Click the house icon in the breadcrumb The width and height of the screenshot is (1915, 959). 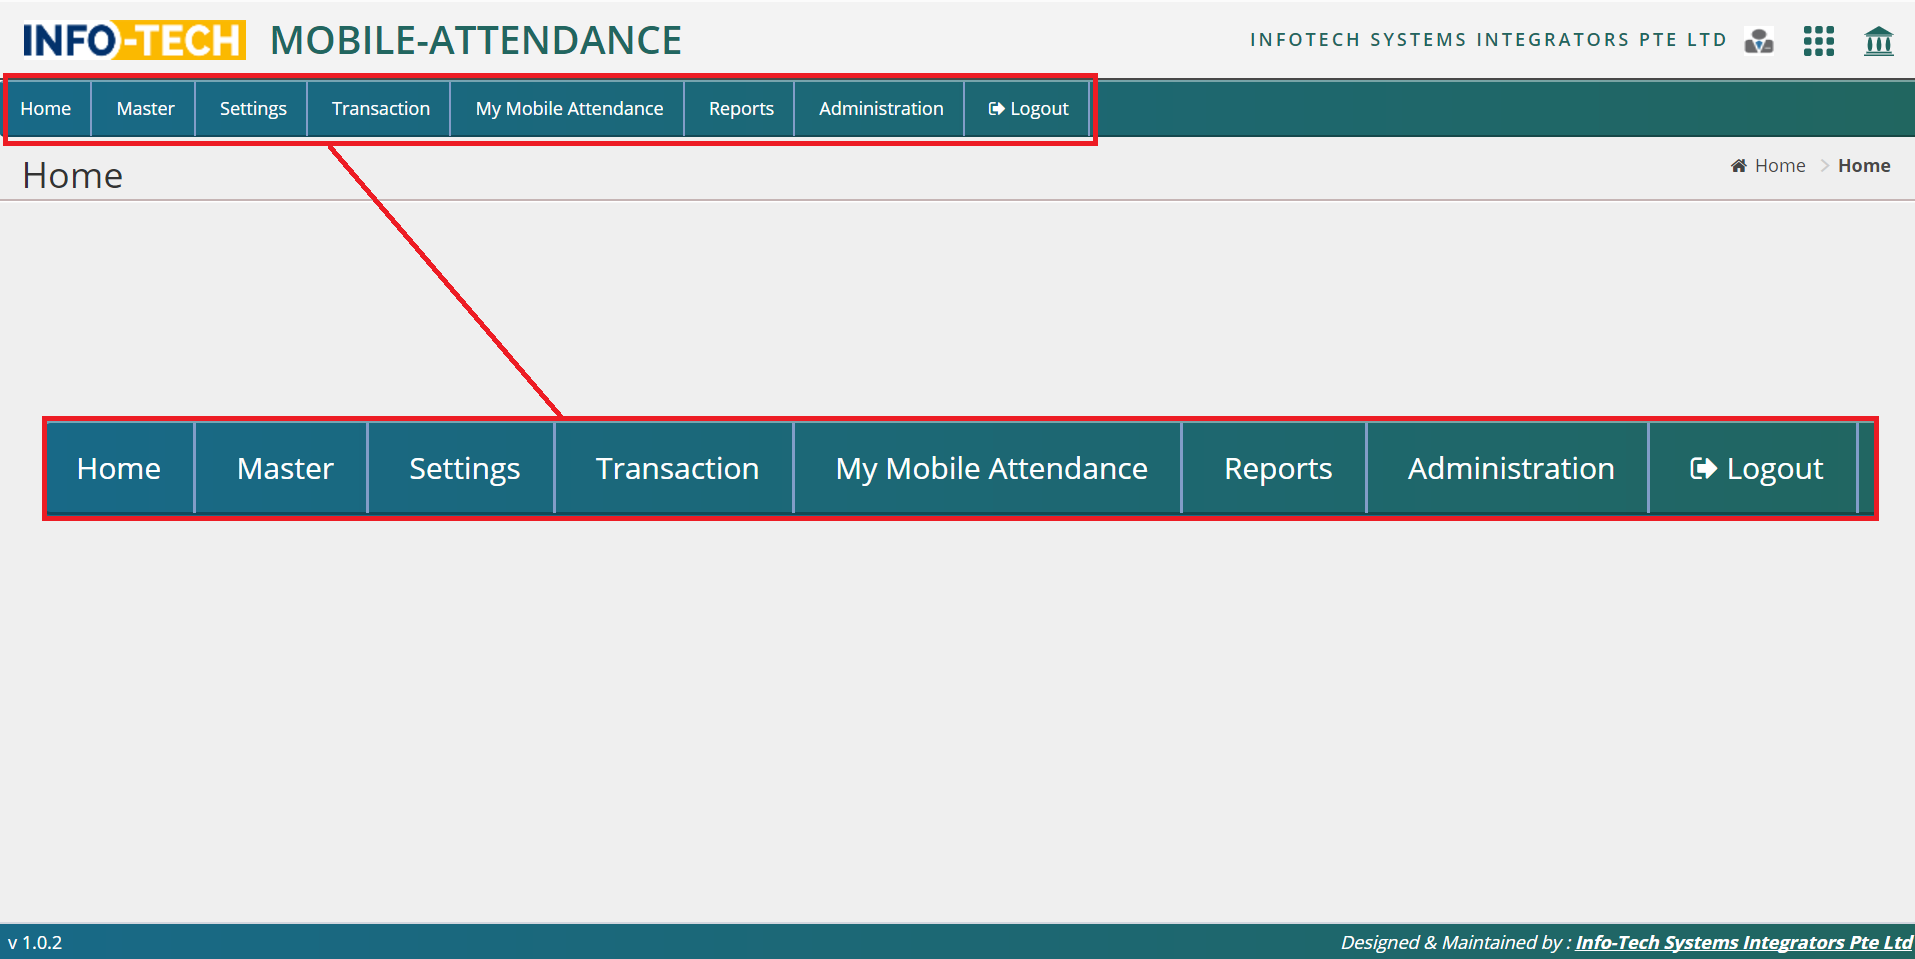(1738, 166)
